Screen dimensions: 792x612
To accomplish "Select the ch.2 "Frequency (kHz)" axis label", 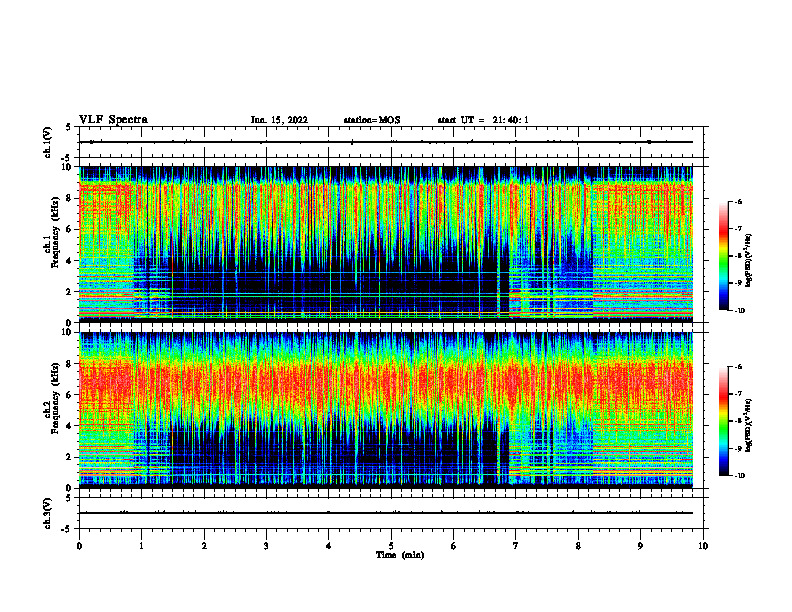I will (54, 398).
